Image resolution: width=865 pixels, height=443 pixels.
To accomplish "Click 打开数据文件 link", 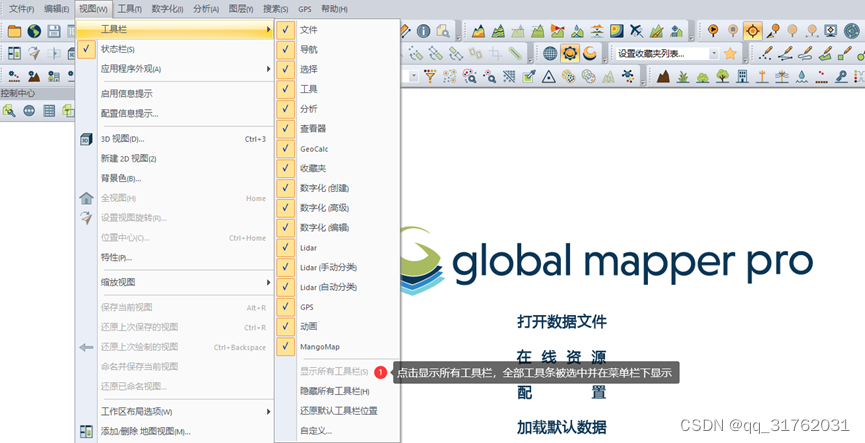I will (x=562, y=322).
